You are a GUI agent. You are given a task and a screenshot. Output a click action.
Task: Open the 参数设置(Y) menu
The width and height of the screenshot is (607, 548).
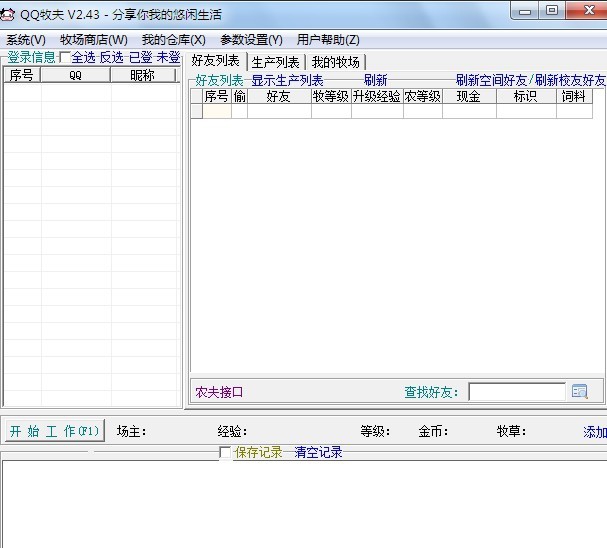pos(251,39)
